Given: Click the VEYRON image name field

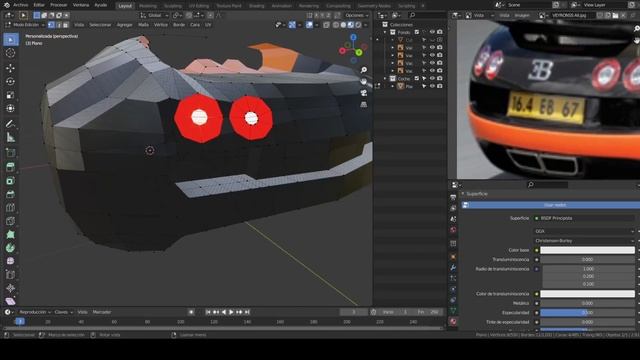Looking at the screenshot, I should pyautogui.click(x=572, y=16).
